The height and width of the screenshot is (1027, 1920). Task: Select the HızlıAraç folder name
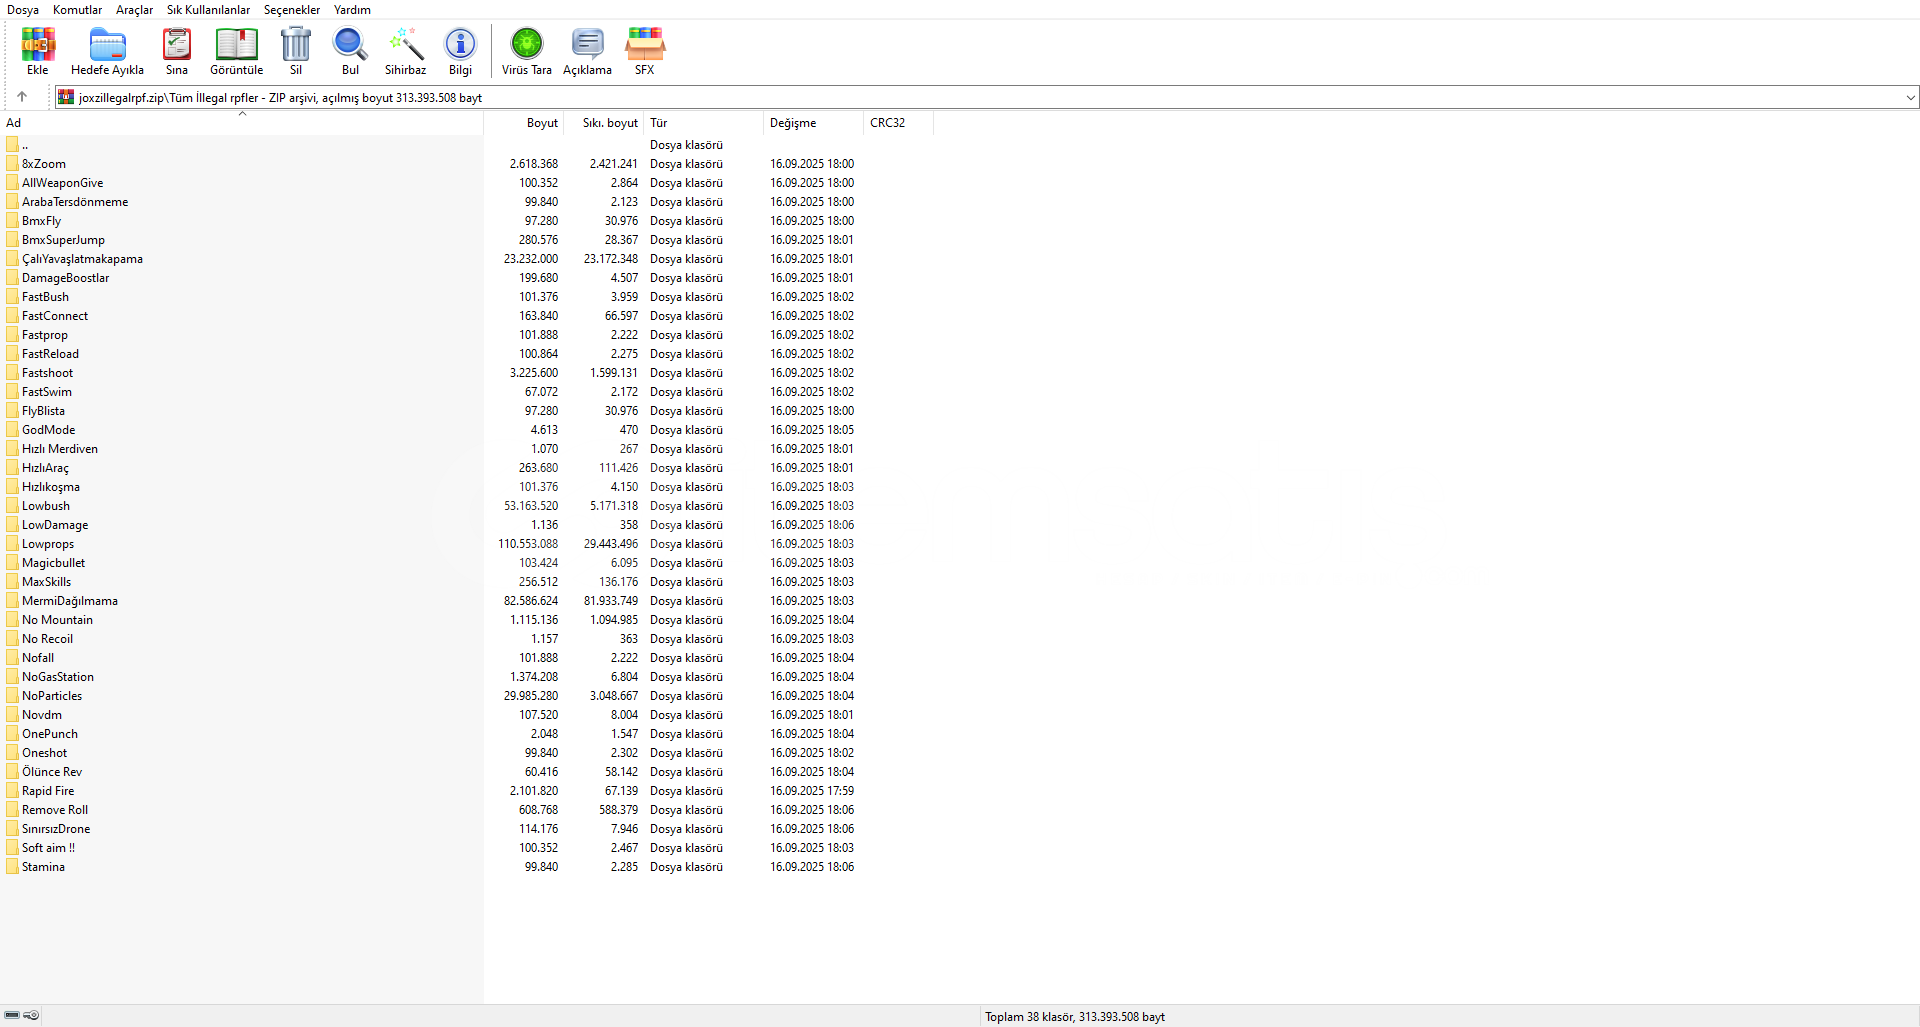46,468
